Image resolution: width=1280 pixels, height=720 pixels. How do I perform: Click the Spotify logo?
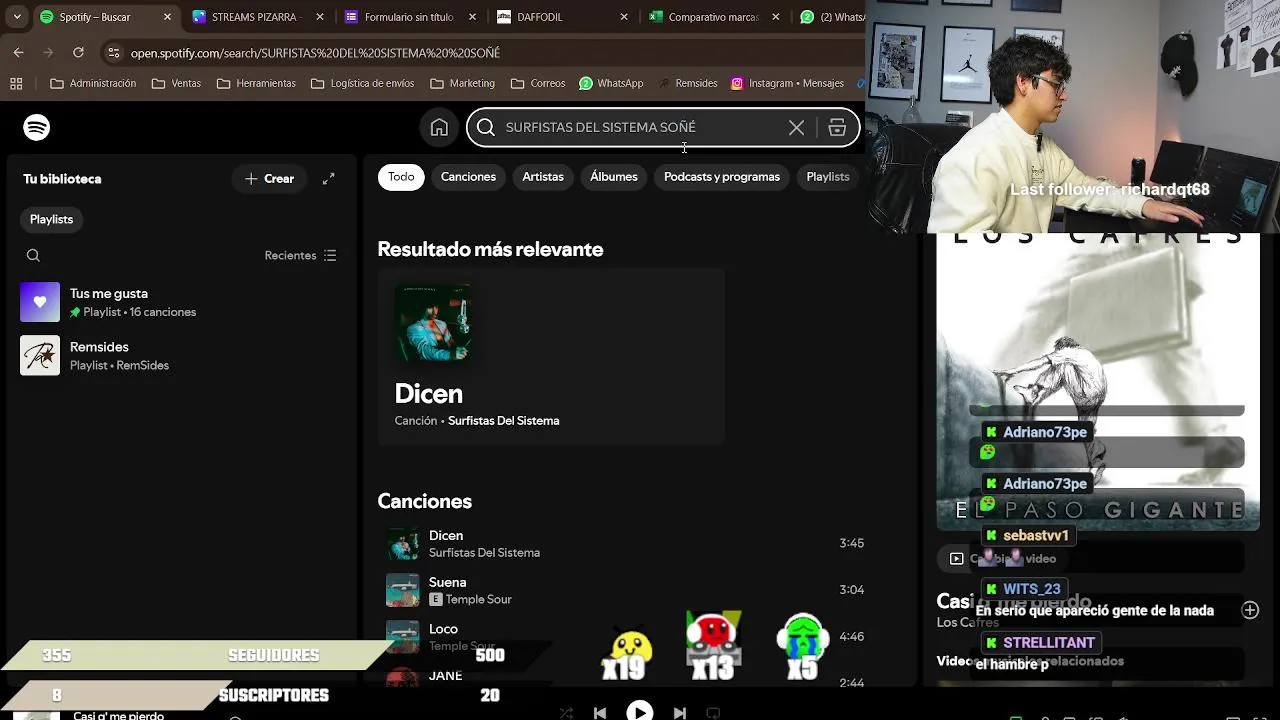pos(37,127)
